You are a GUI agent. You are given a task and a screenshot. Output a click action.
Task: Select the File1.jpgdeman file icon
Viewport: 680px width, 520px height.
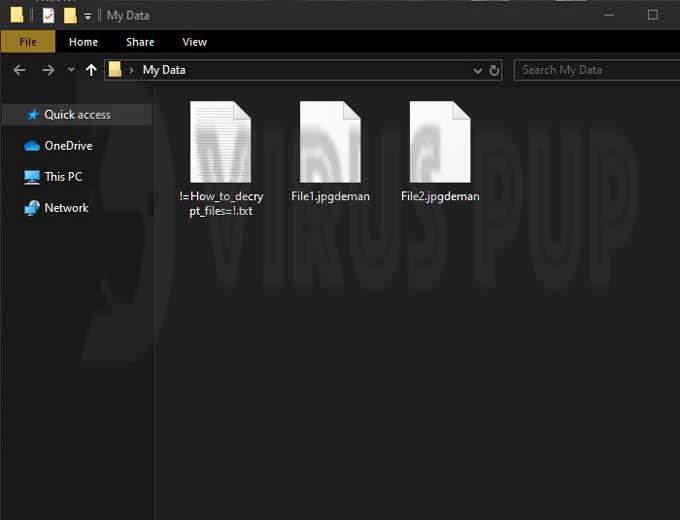[330, 142]
